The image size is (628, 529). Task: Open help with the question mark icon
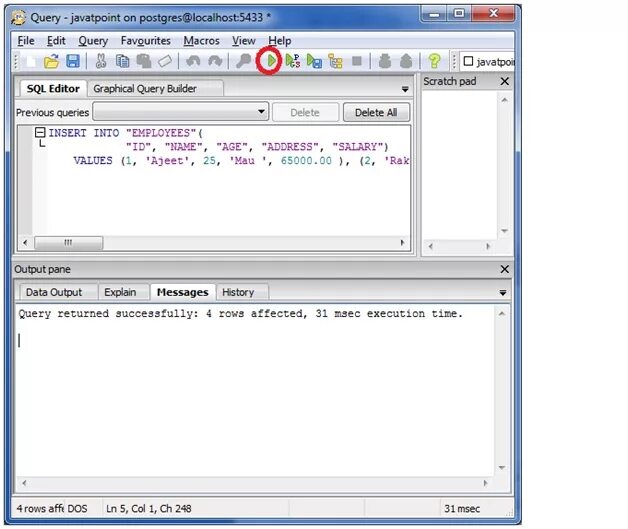click(435, 61)
